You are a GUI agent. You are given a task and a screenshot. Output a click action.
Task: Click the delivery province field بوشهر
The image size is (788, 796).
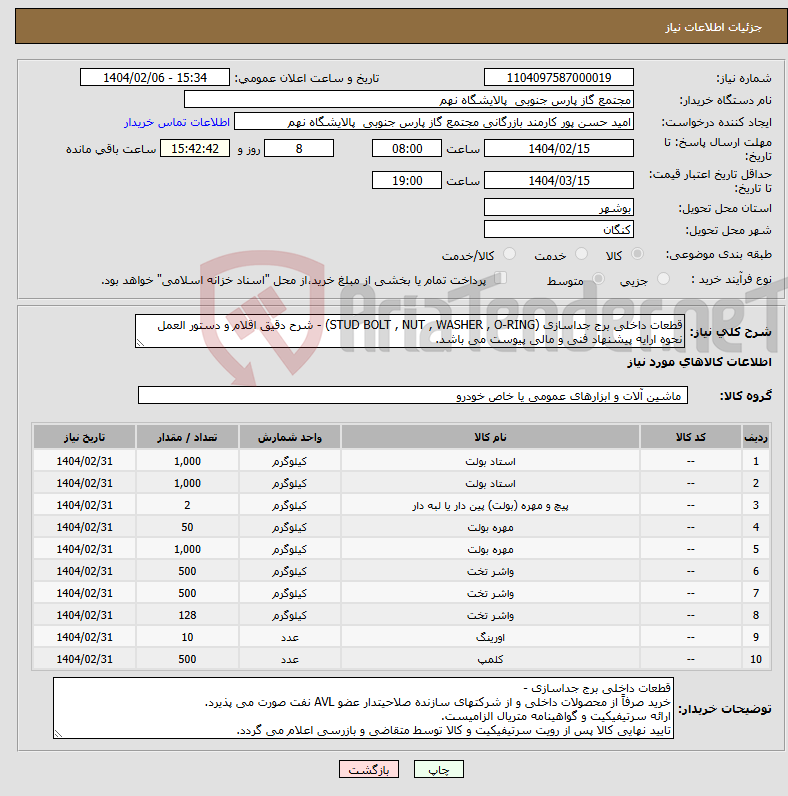(x=559, y=207)
